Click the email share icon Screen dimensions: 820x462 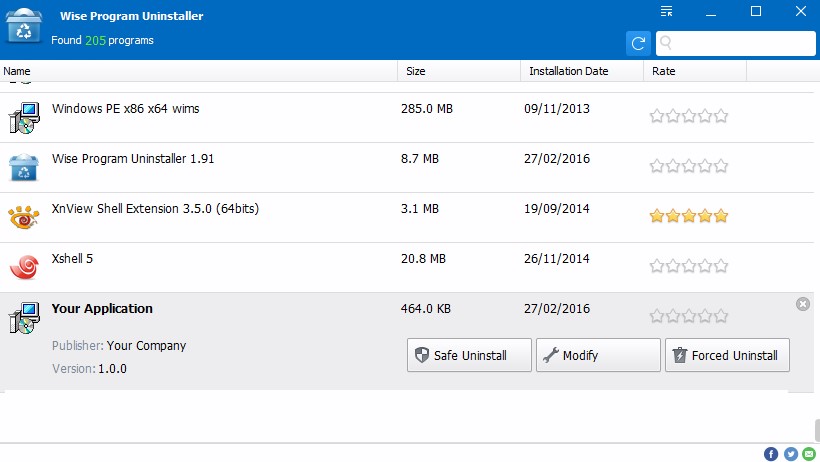click(810, 454)
